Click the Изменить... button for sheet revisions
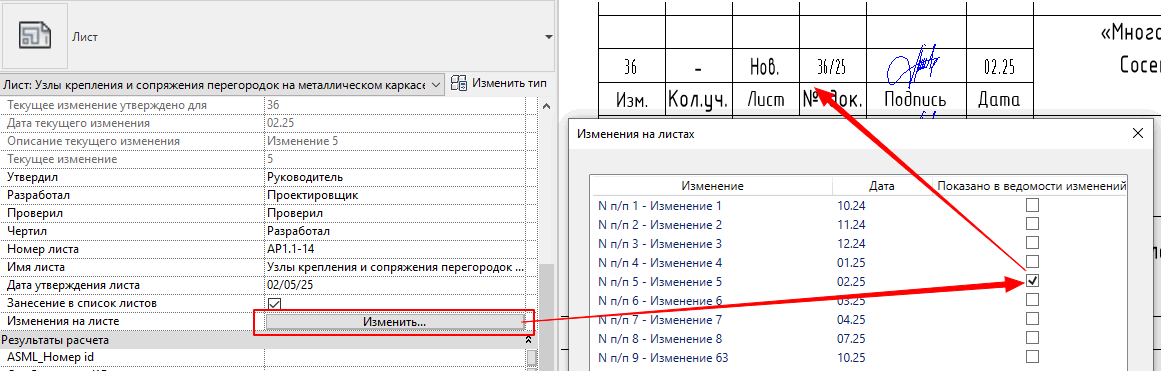Viewport: 1161px width, 371px height. (394, 322)
